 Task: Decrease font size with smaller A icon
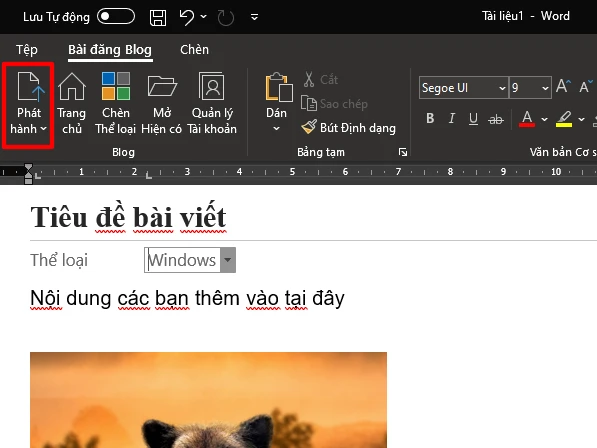coord(586,87)
